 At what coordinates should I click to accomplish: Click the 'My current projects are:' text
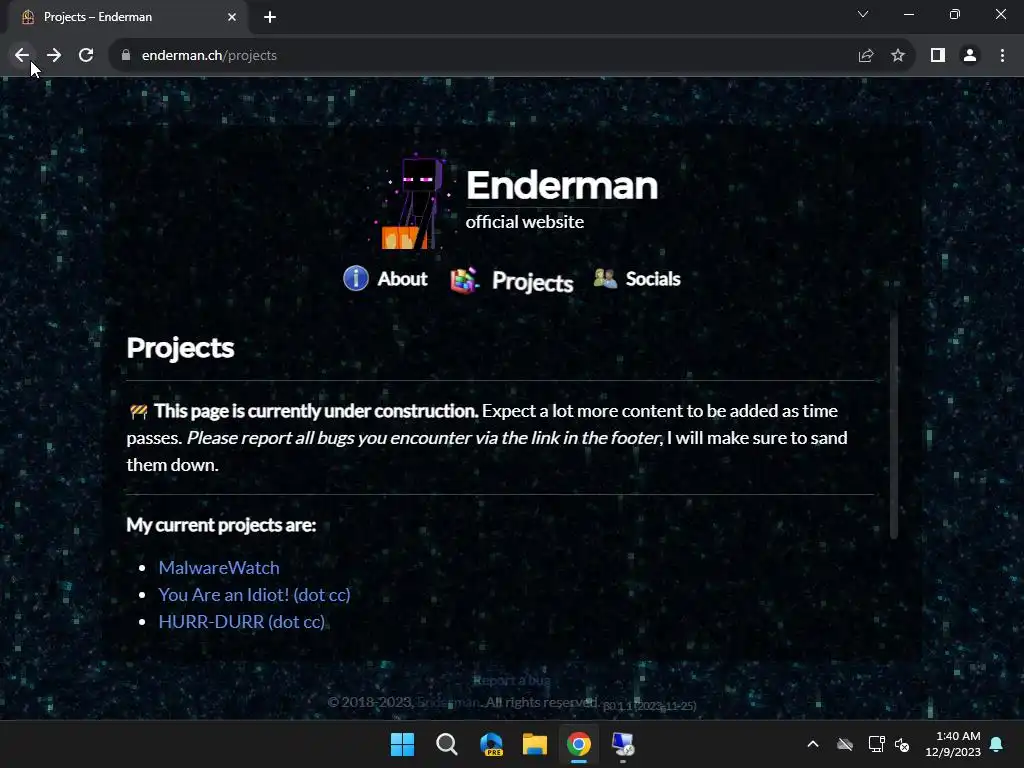coord(221,525)
